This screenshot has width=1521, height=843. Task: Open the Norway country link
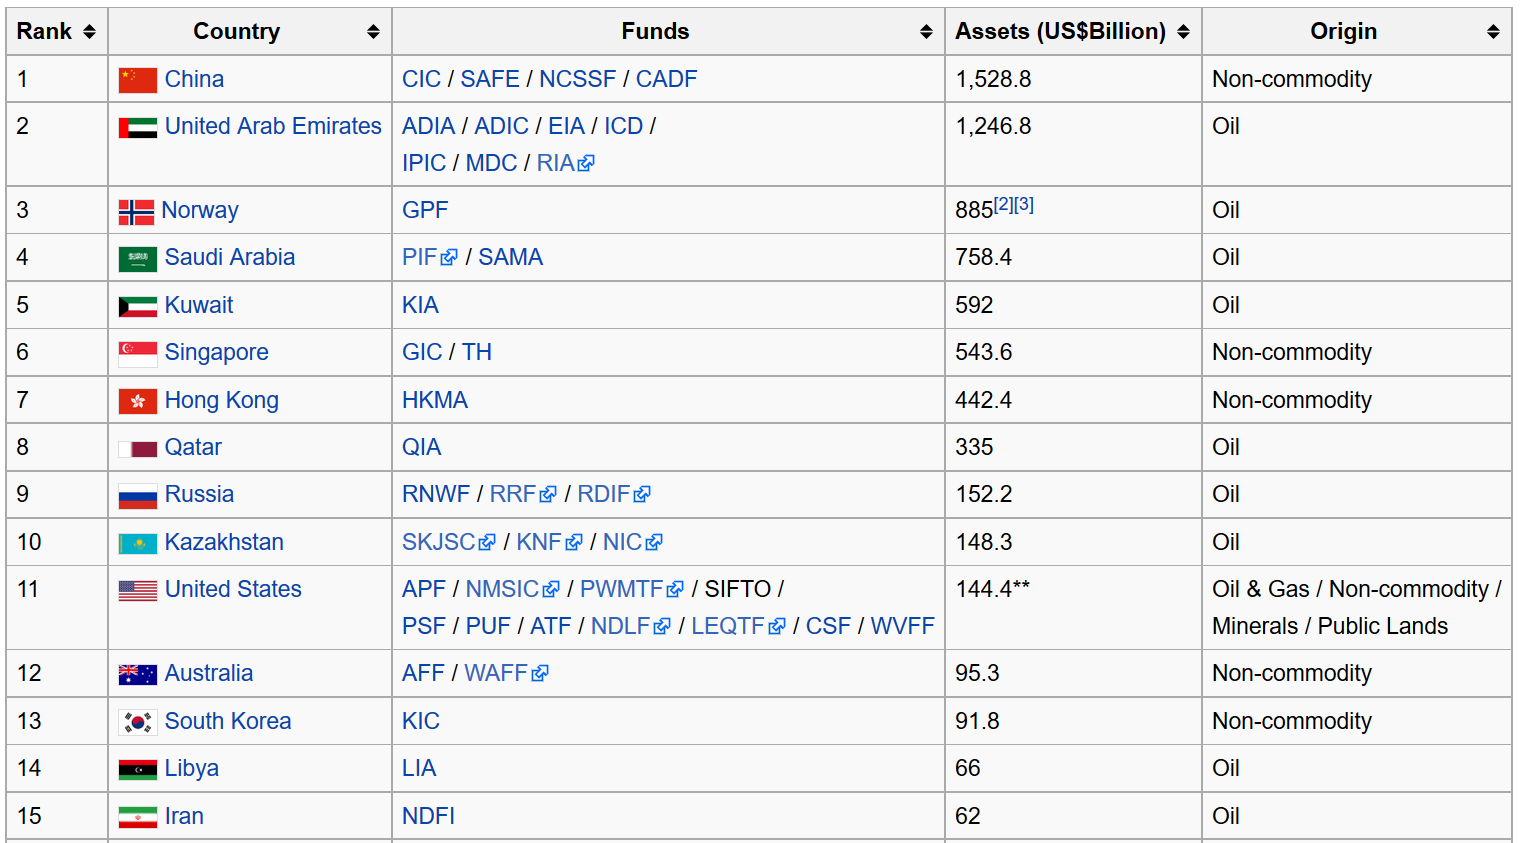click(200, 210)
